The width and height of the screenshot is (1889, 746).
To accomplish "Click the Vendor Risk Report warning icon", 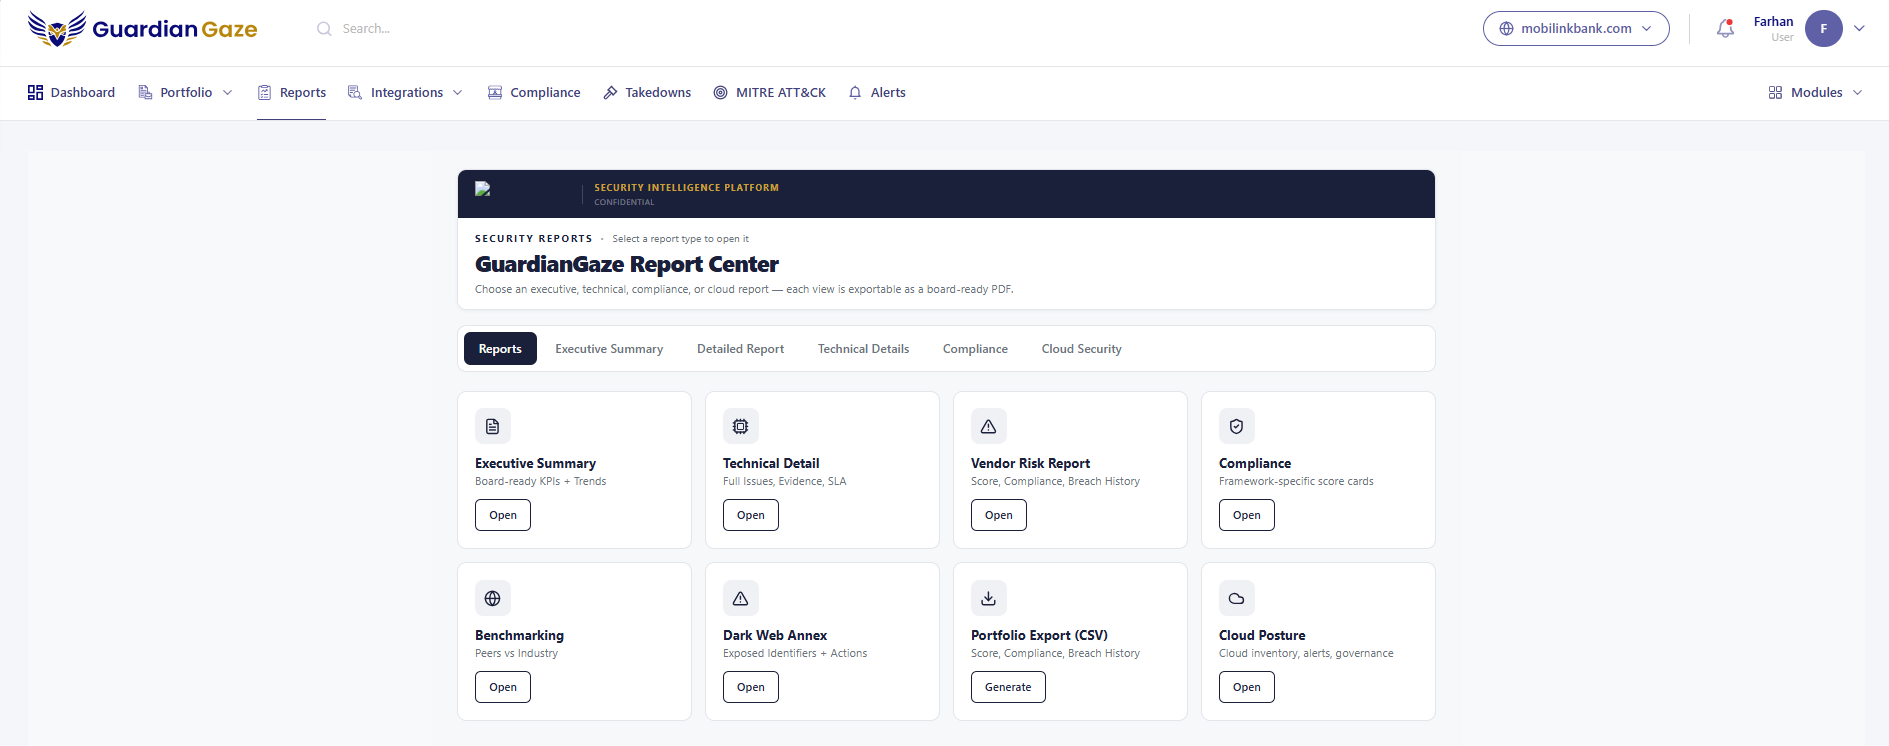I will pyautogui.click(x=989, y=427).
